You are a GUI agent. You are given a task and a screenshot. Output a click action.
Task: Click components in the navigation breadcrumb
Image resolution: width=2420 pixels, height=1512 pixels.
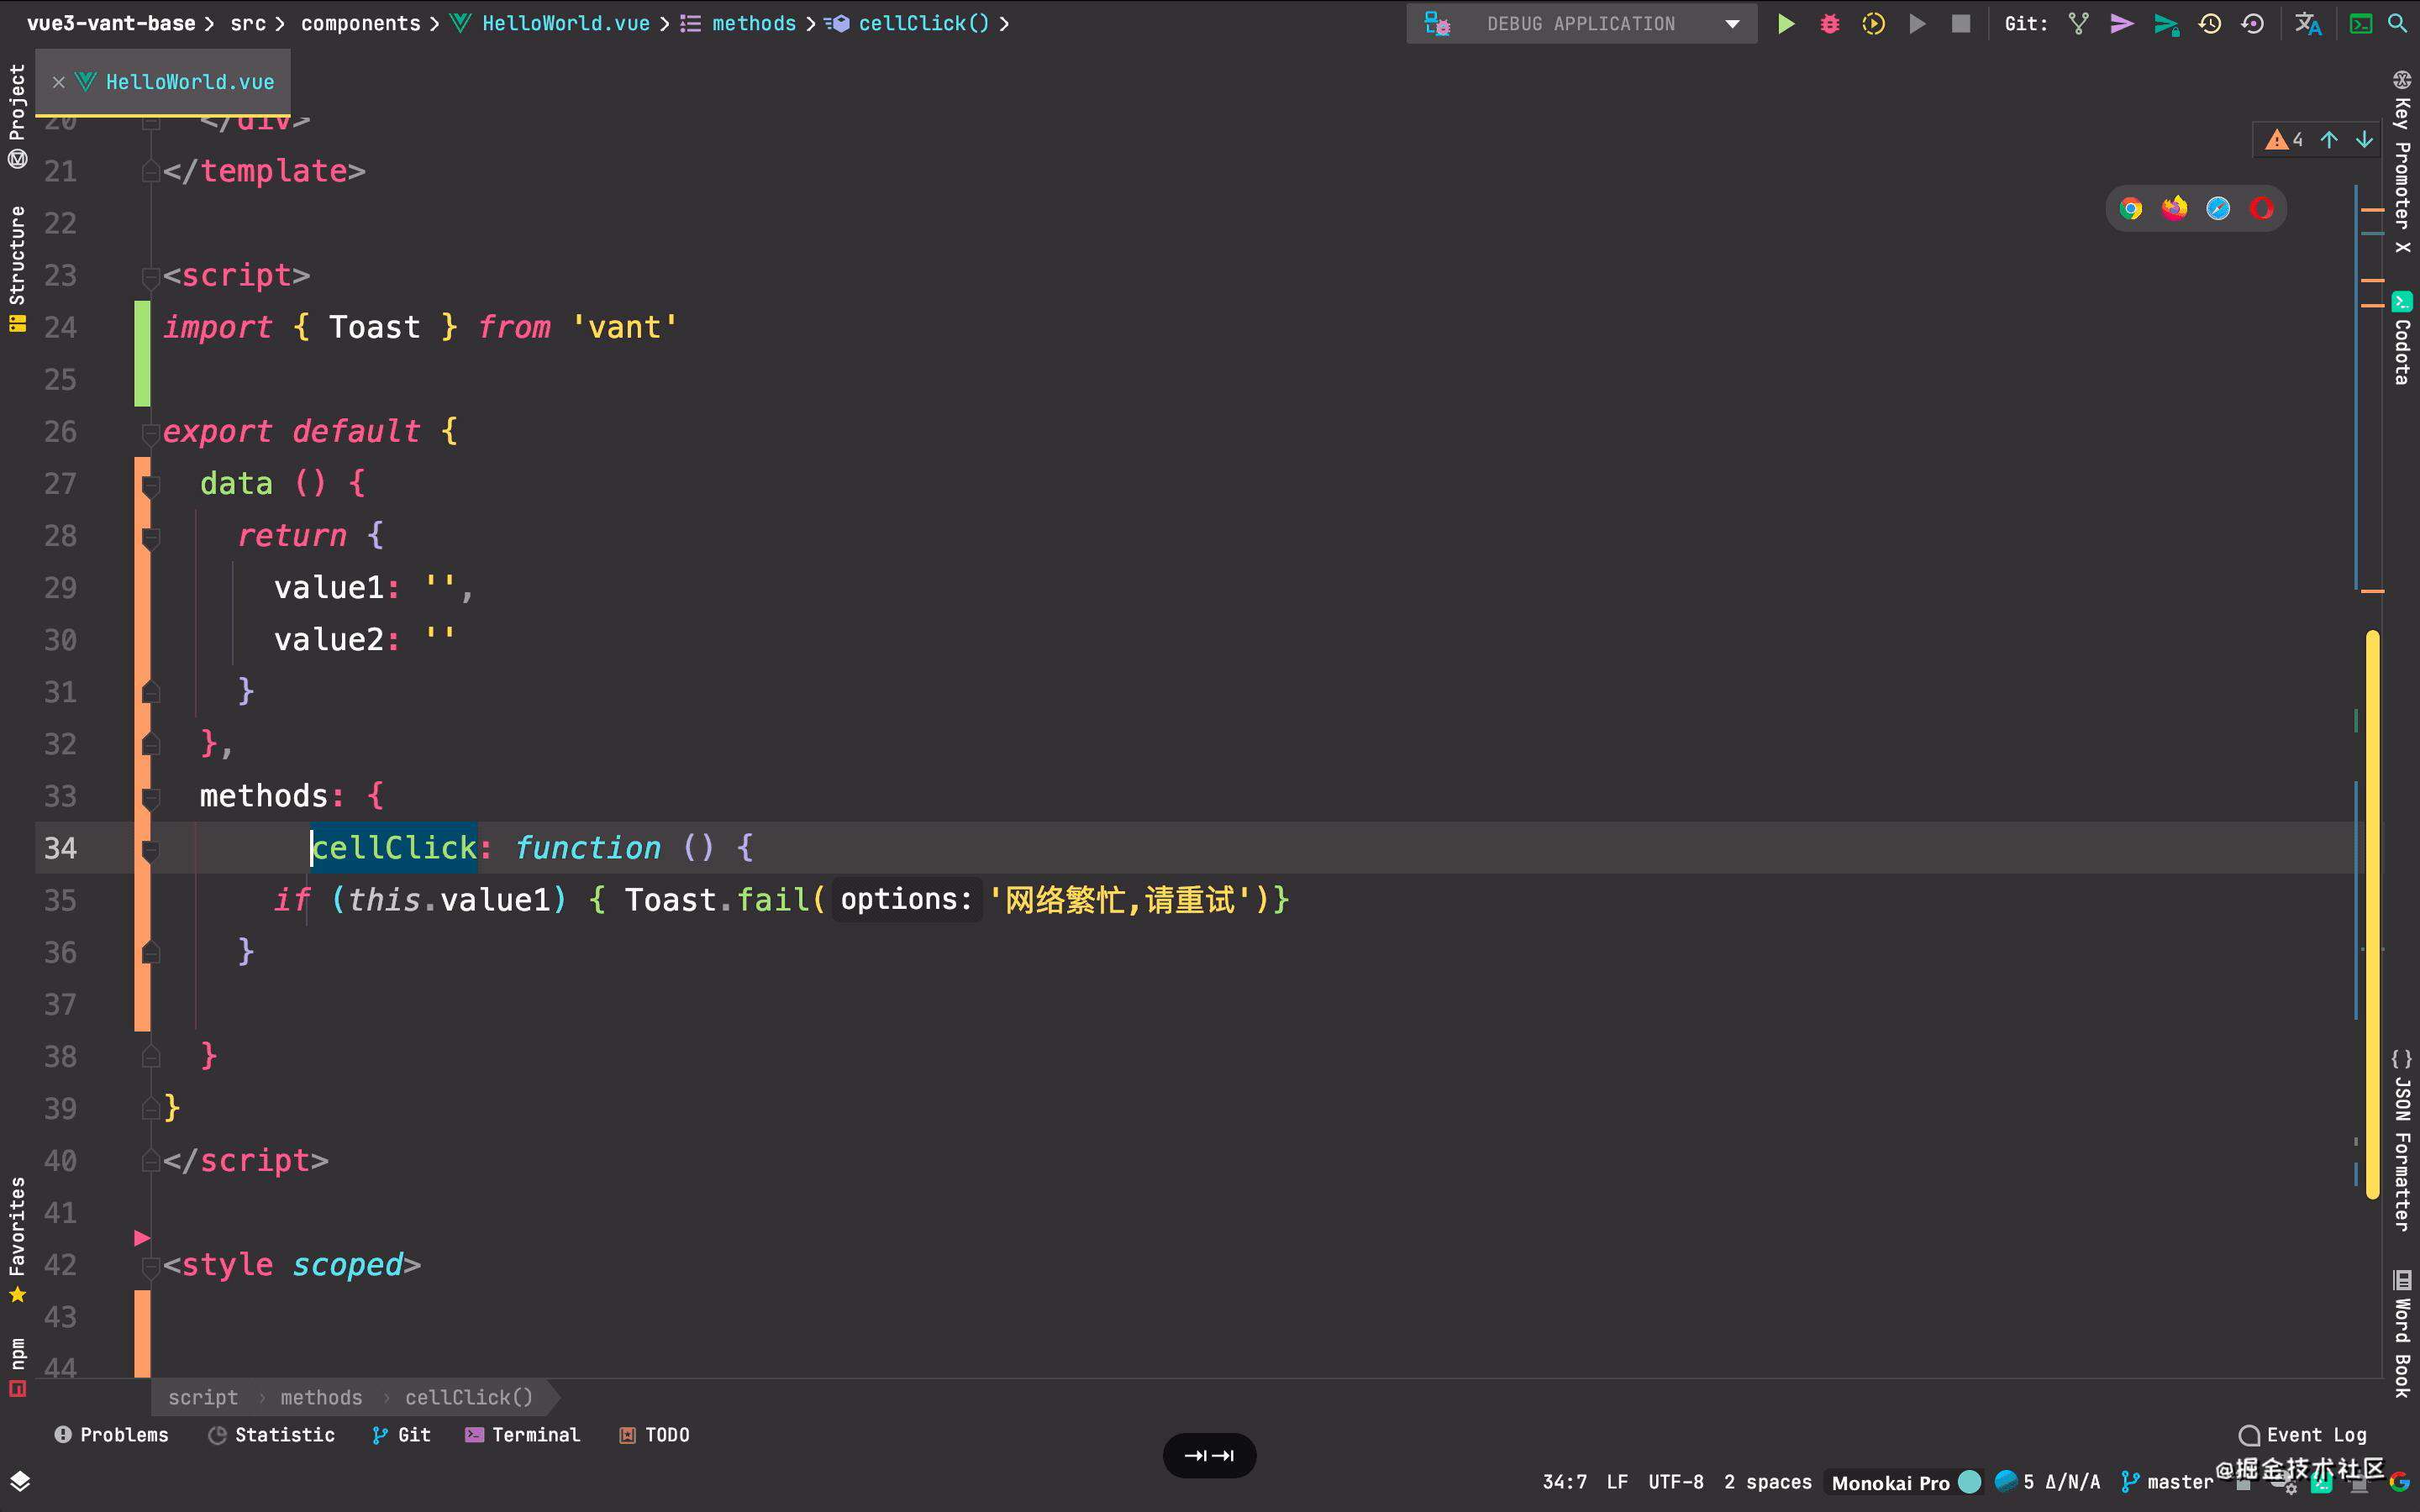coord(360,23)
